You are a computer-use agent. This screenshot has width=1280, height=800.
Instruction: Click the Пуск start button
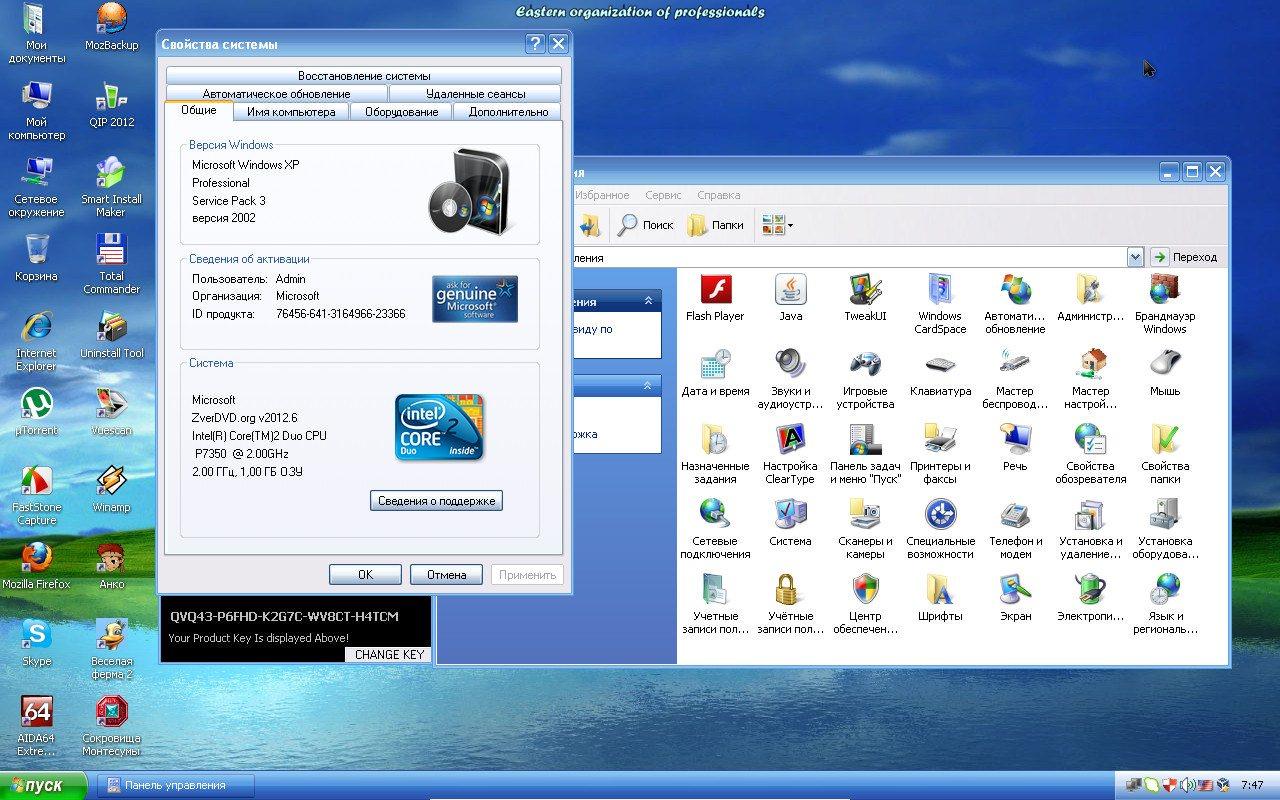(x=44, y=785)
